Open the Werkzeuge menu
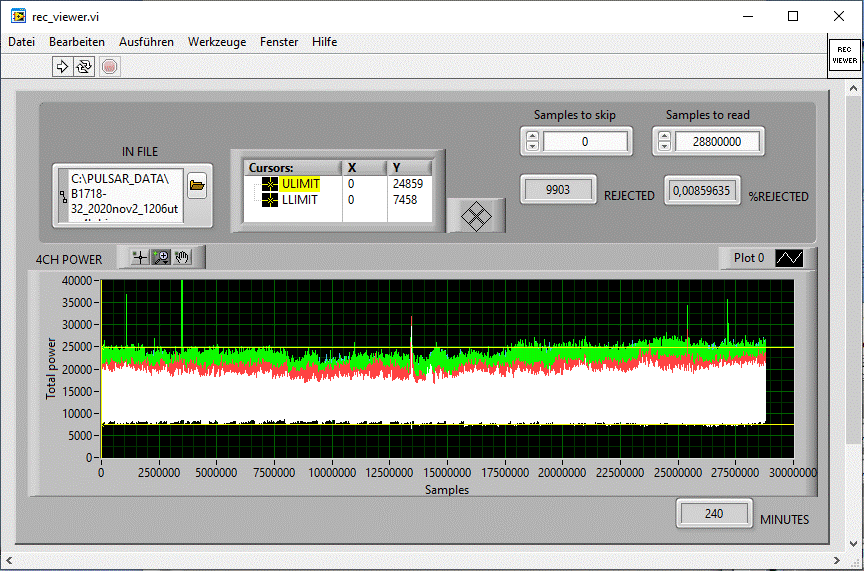This screenshot has height=571, width=864. [x=217, y=42]
